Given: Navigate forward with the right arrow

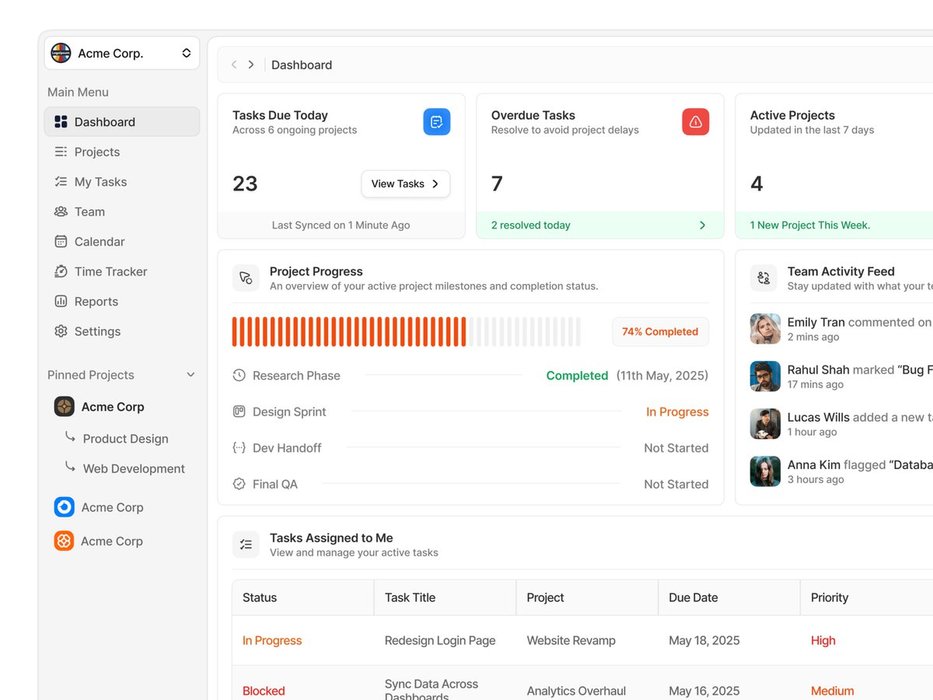Looking at the screenshot, I should pyautogui.click(x=251, y=65).
